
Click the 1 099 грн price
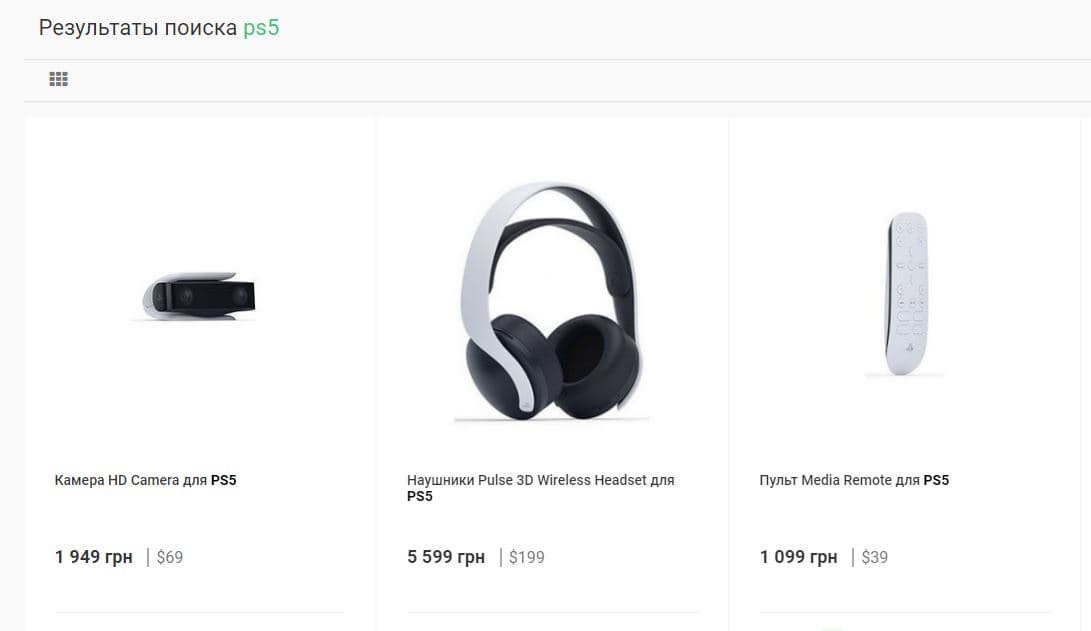798,557
